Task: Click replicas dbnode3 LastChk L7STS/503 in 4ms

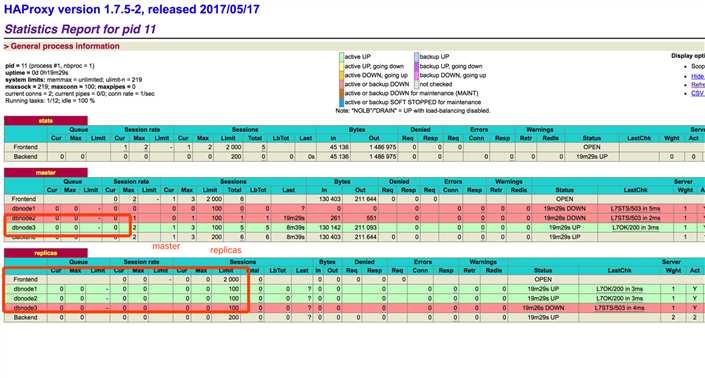Action: coord(619,308)
